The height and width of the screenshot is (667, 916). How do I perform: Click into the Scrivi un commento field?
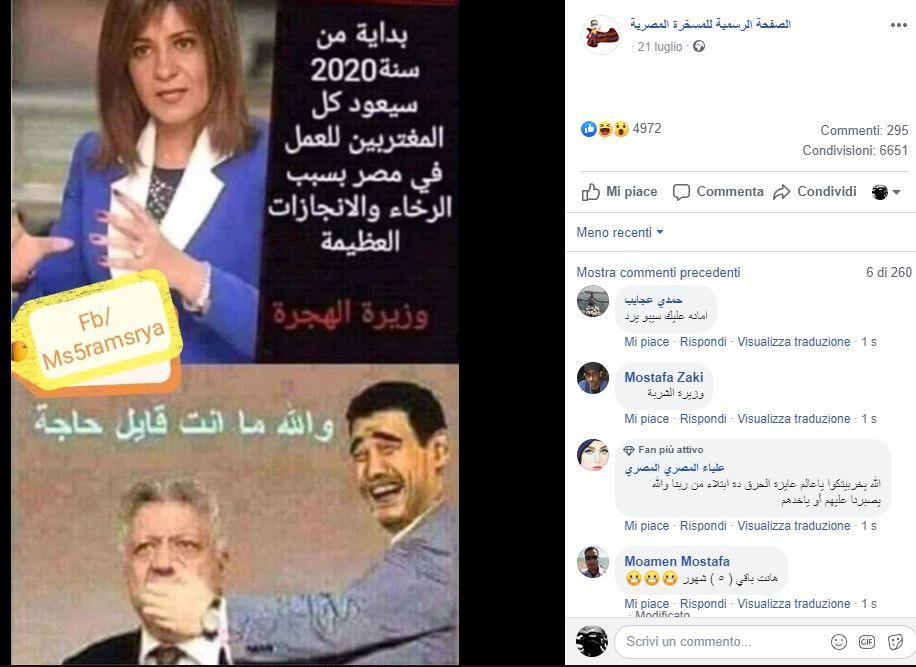(x=724, y=642)
